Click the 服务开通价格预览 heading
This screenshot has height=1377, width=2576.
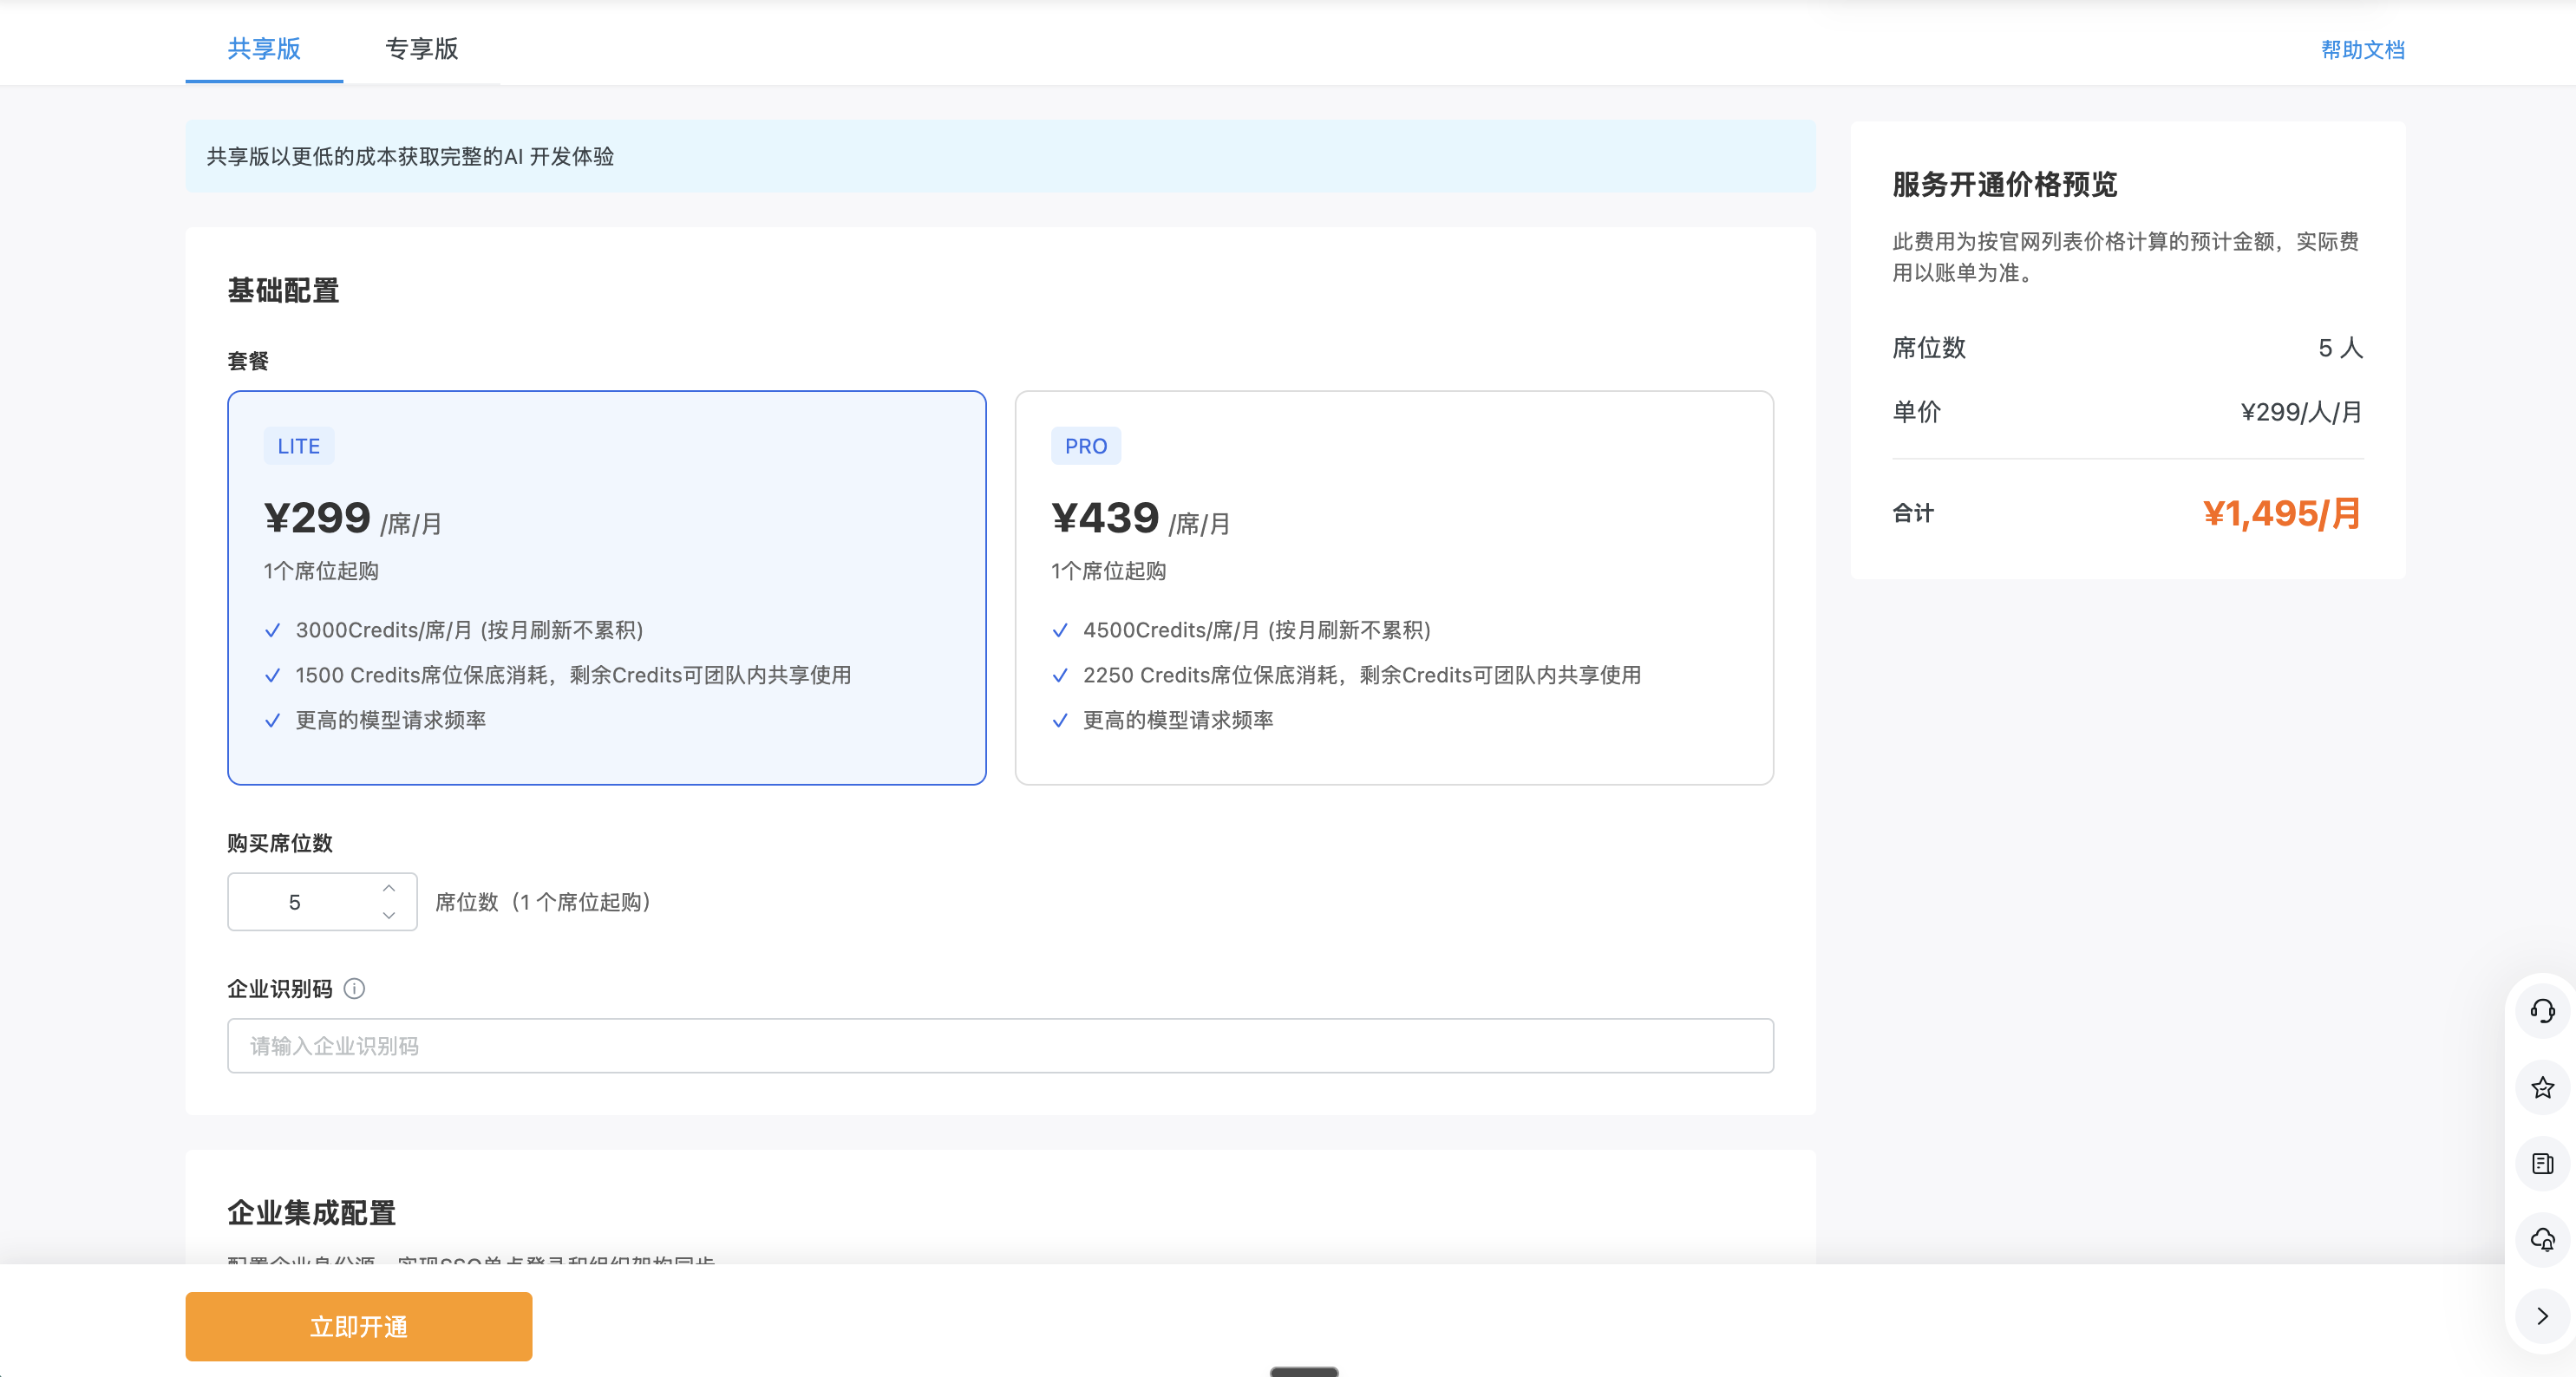2005,184
